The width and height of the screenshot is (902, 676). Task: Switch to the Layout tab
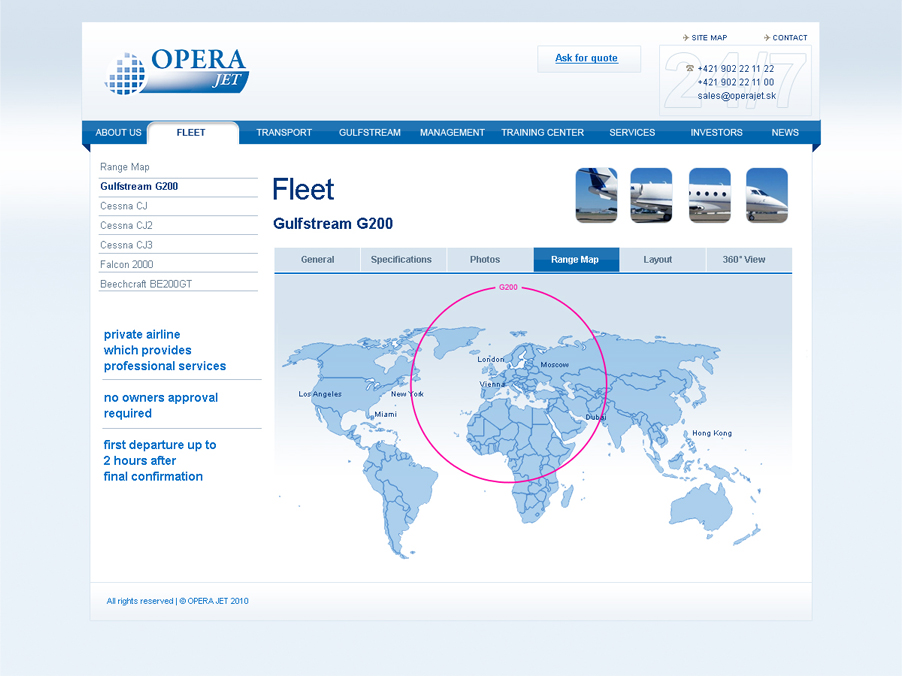[x=663, y=259]
